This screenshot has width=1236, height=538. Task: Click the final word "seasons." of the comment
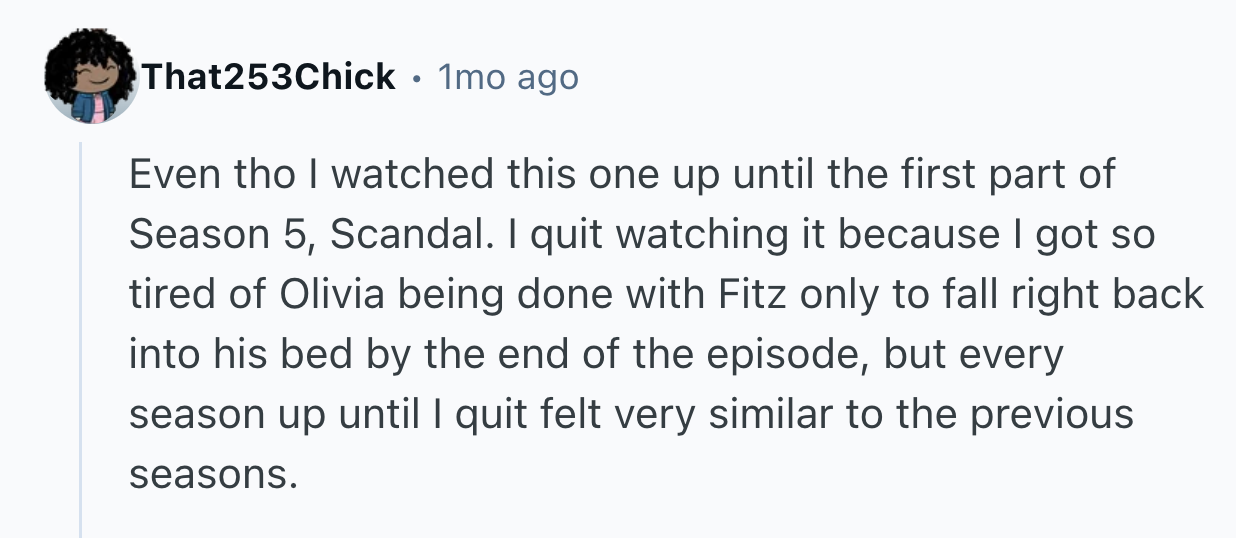214,473
